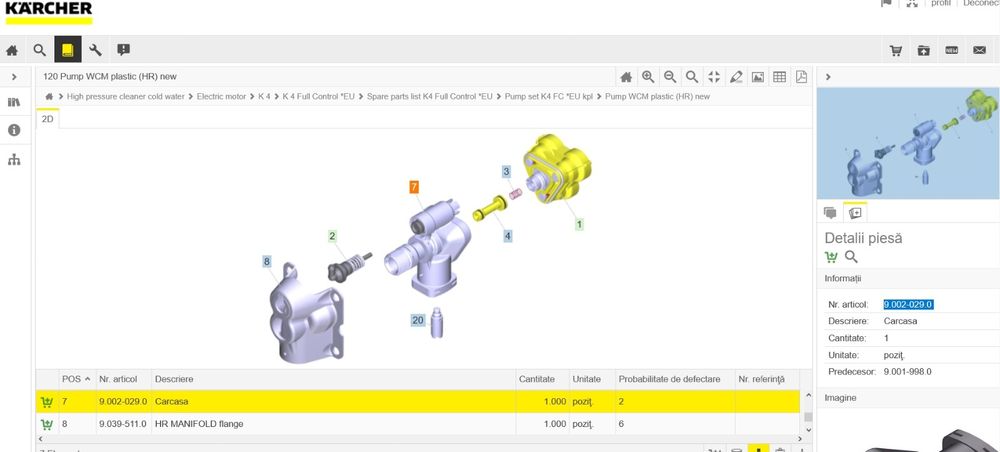Image resolution: width=1000 pixels, height=452 pixels.
Task: Collapse the right details panel chevron
Action: pyautogui.click(x=828, y=77)
